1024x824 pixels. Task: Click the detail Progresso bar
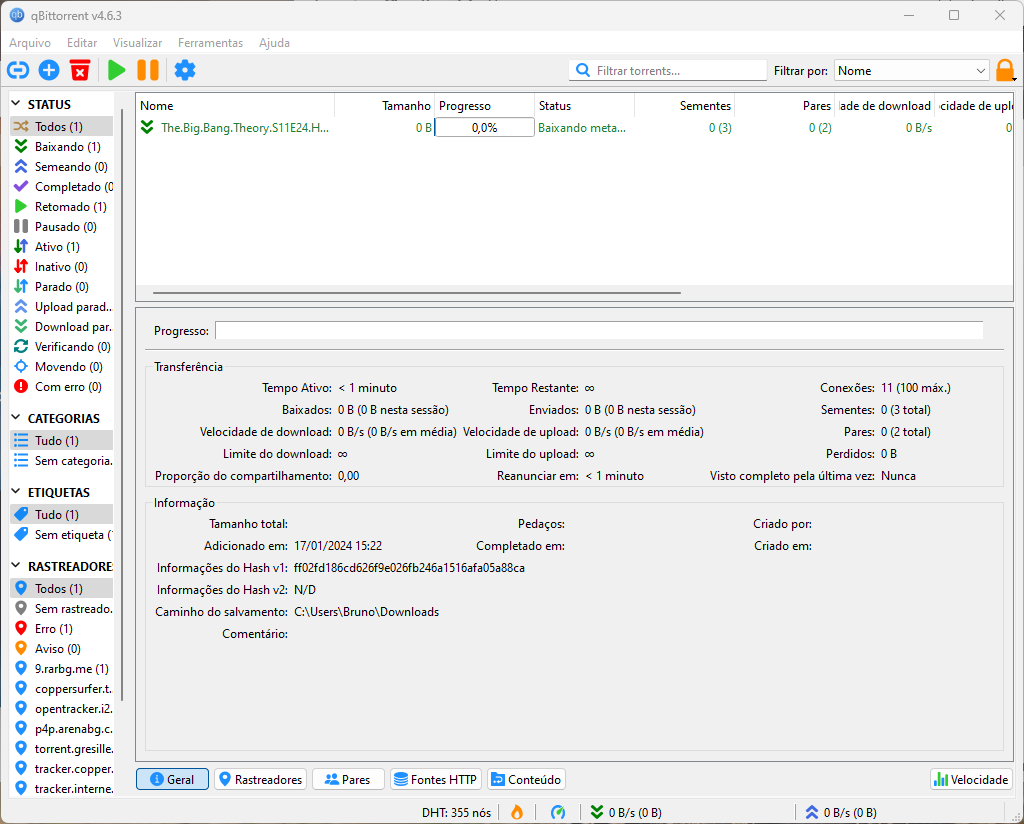point(599,330)
